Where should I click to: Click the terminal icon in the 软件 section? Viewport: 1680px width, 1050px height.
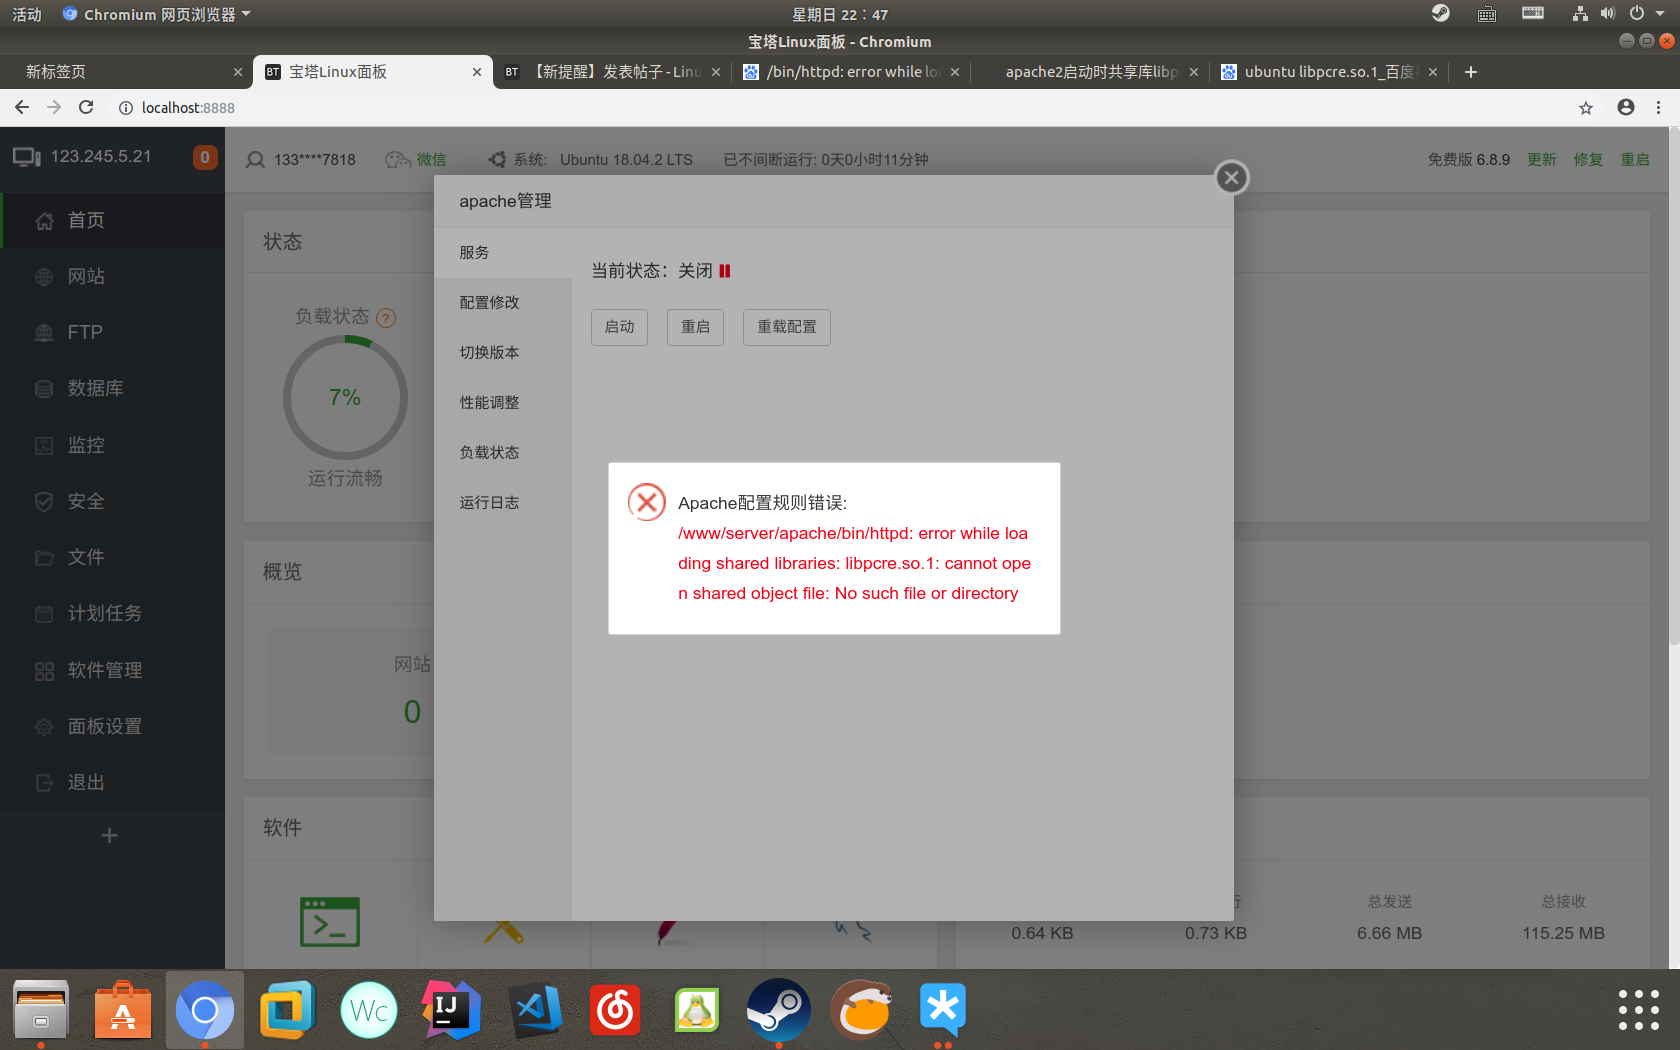tap(330, 922)
